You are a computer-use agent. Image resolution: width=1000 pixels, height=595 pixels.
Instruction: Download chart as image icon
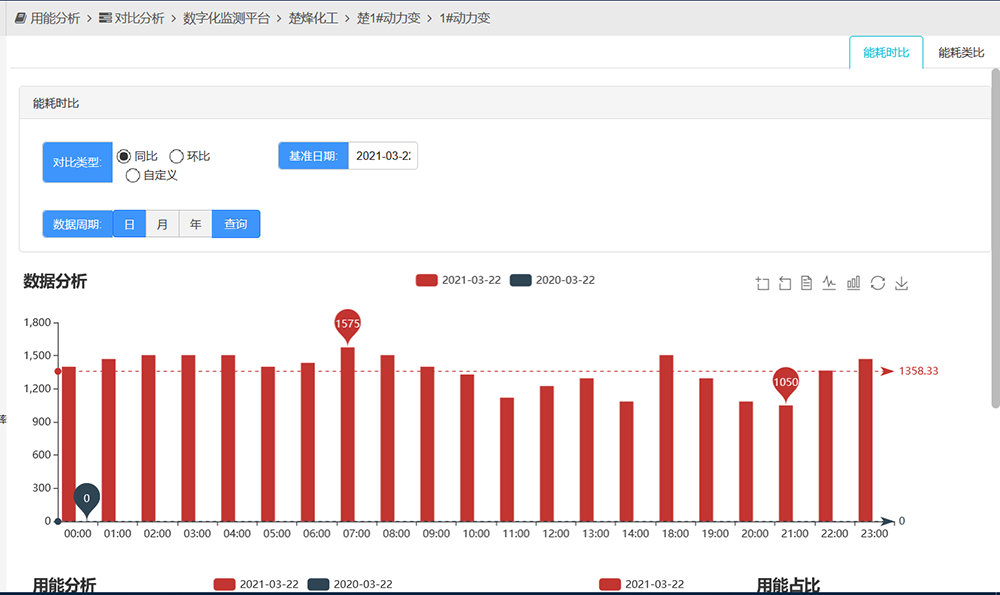901,284
